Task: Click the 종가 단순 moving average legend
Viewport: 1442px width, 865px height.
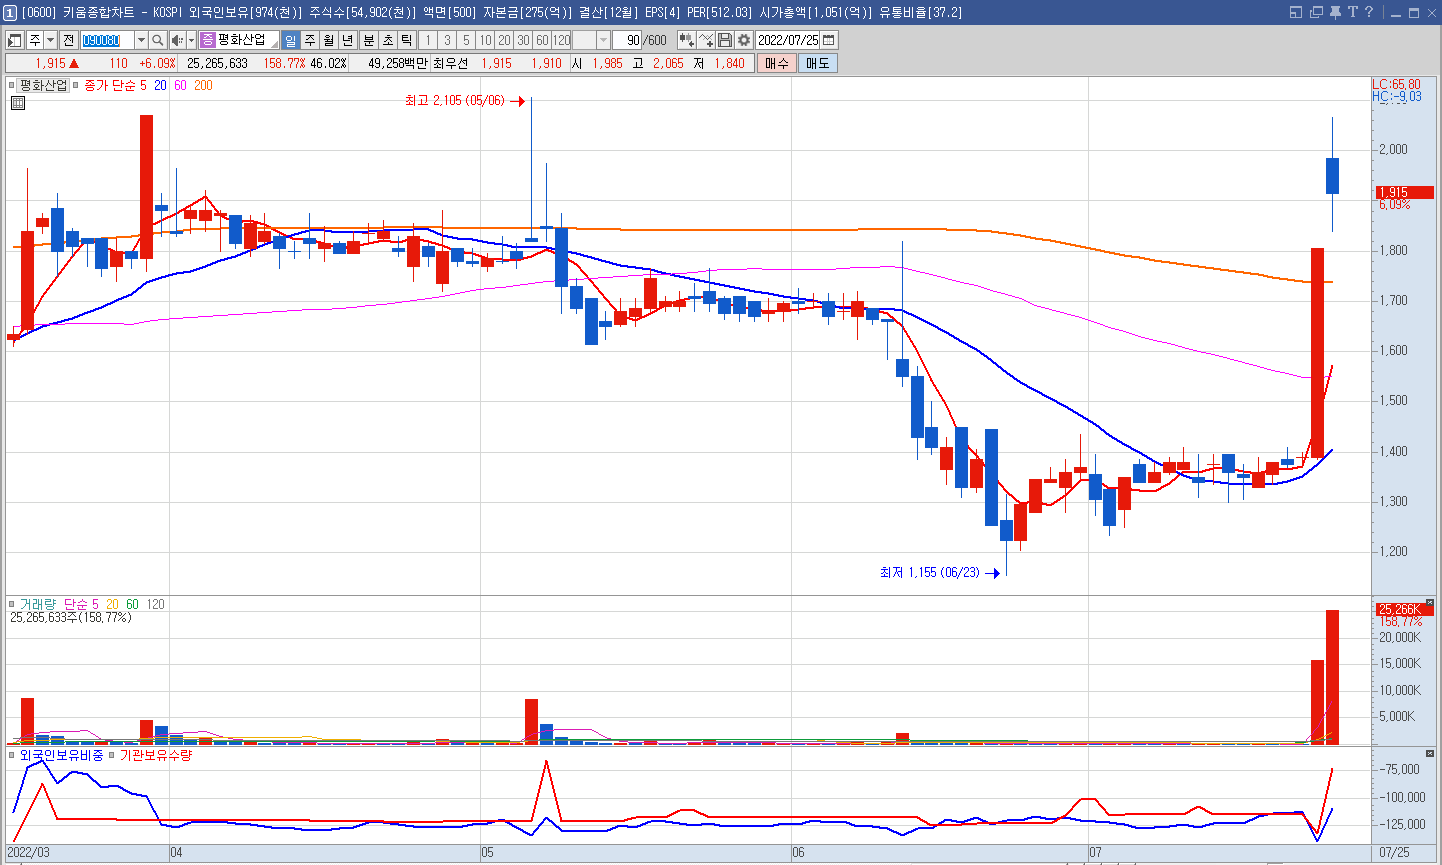Action: tap(109, 85)
